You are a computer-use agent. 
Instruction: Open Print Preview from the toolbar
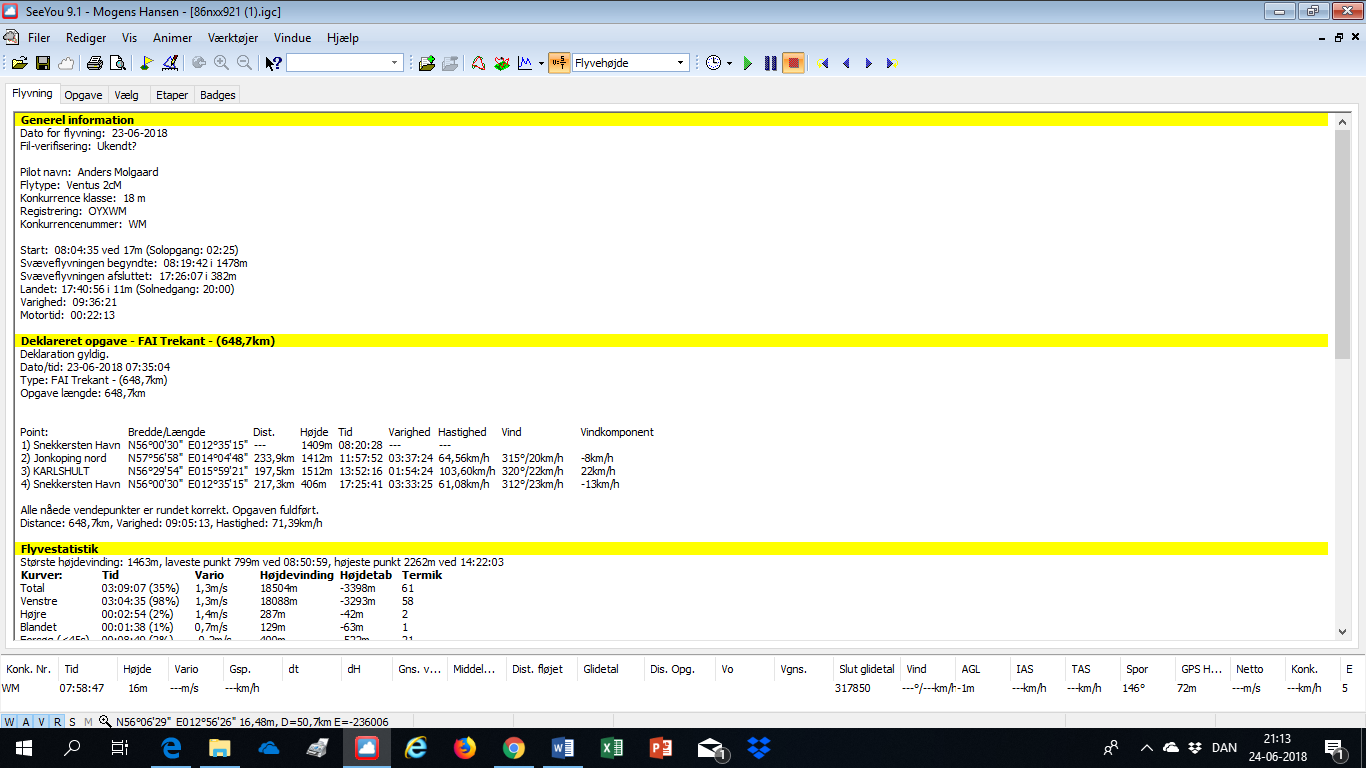[x=117, y=63]
